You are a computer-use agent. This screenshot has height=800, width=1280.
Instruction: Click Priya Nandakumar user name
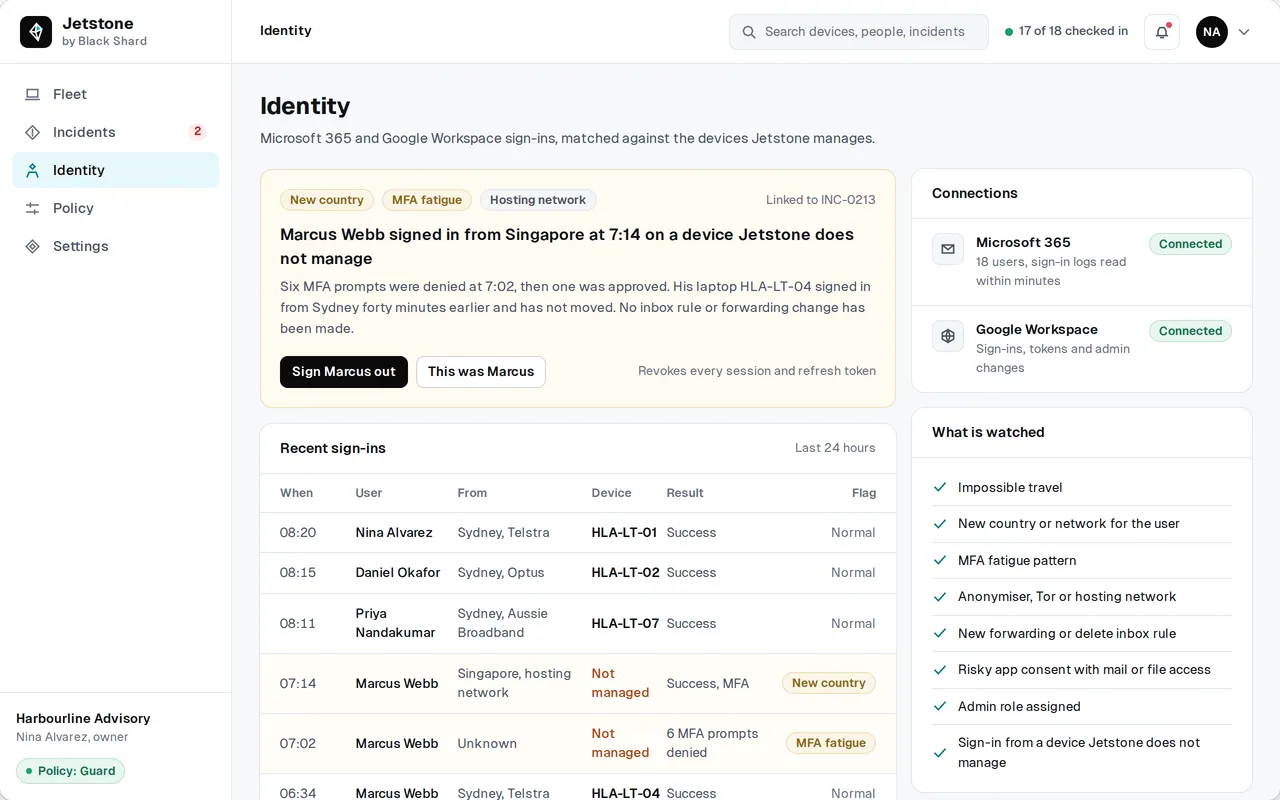(x=396, y=623)
